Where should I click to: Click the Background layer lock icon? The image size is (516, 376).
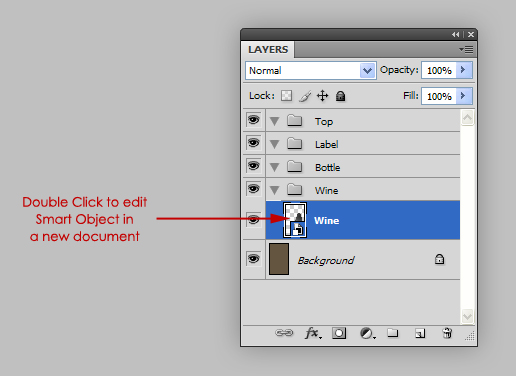pos(439,259)
